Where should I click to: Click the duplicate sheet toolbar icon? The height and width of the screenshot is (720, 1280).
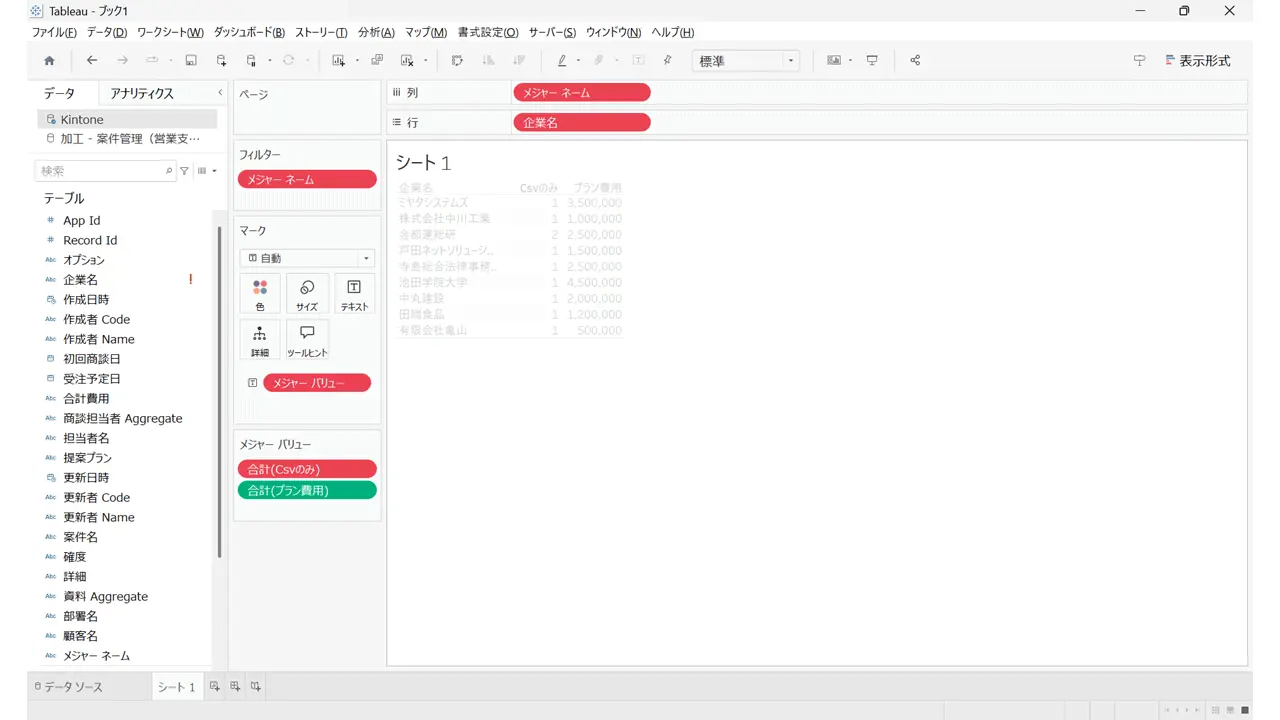pos(377,60)
